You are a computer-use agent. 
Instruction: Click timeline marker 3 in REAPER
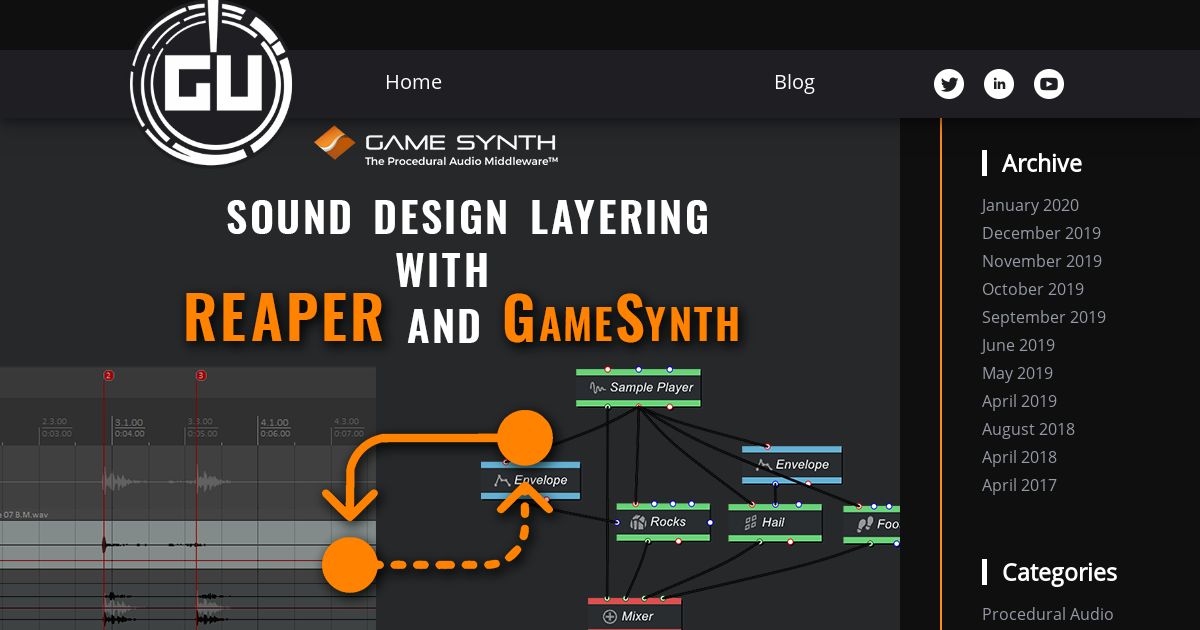tap(201, 376)
